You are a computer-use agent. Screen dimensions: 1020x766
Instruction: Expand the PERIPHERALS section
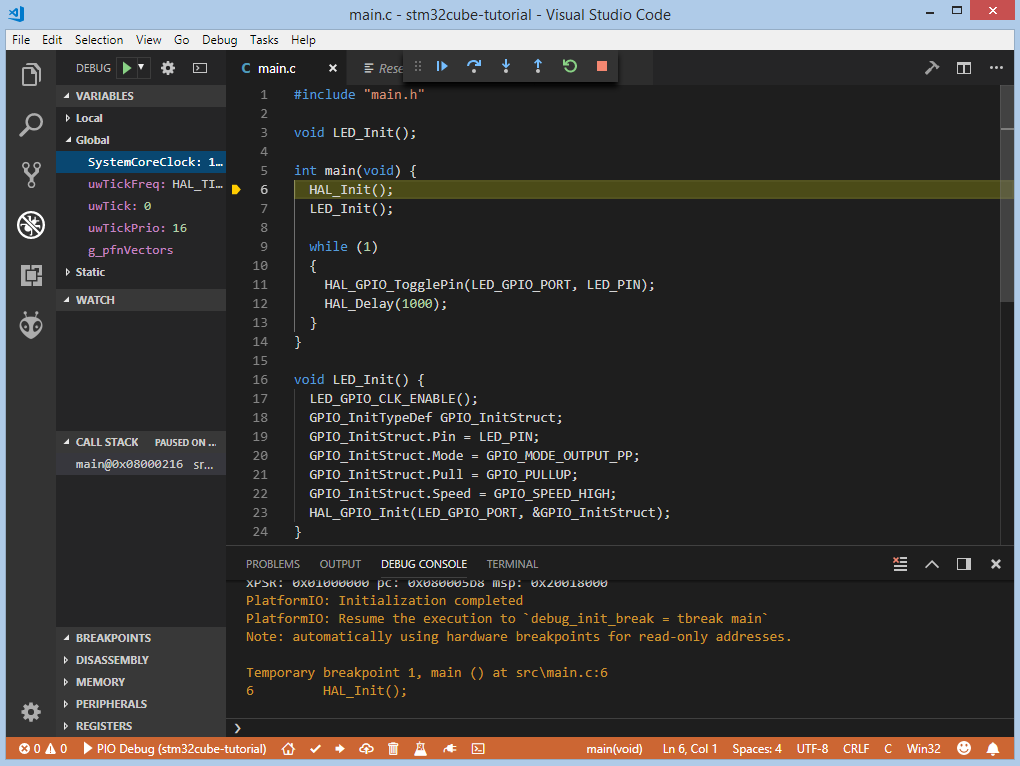tap(141, 704)
